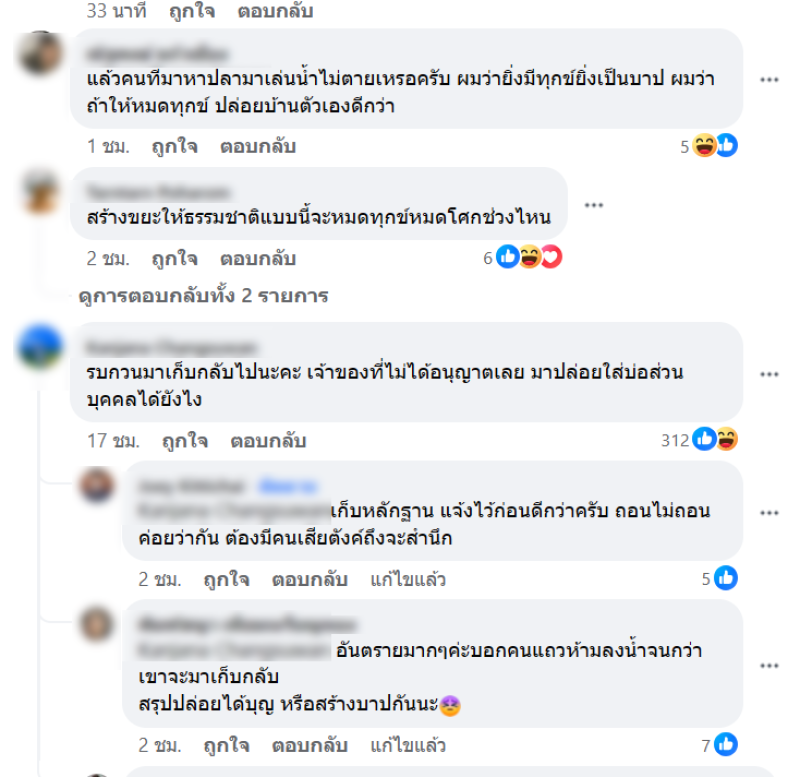Screen dimensions: 800x777
Task: Click 'ถูกใจ' under the 1 ชม. comment
Action: tap(174, 146)
